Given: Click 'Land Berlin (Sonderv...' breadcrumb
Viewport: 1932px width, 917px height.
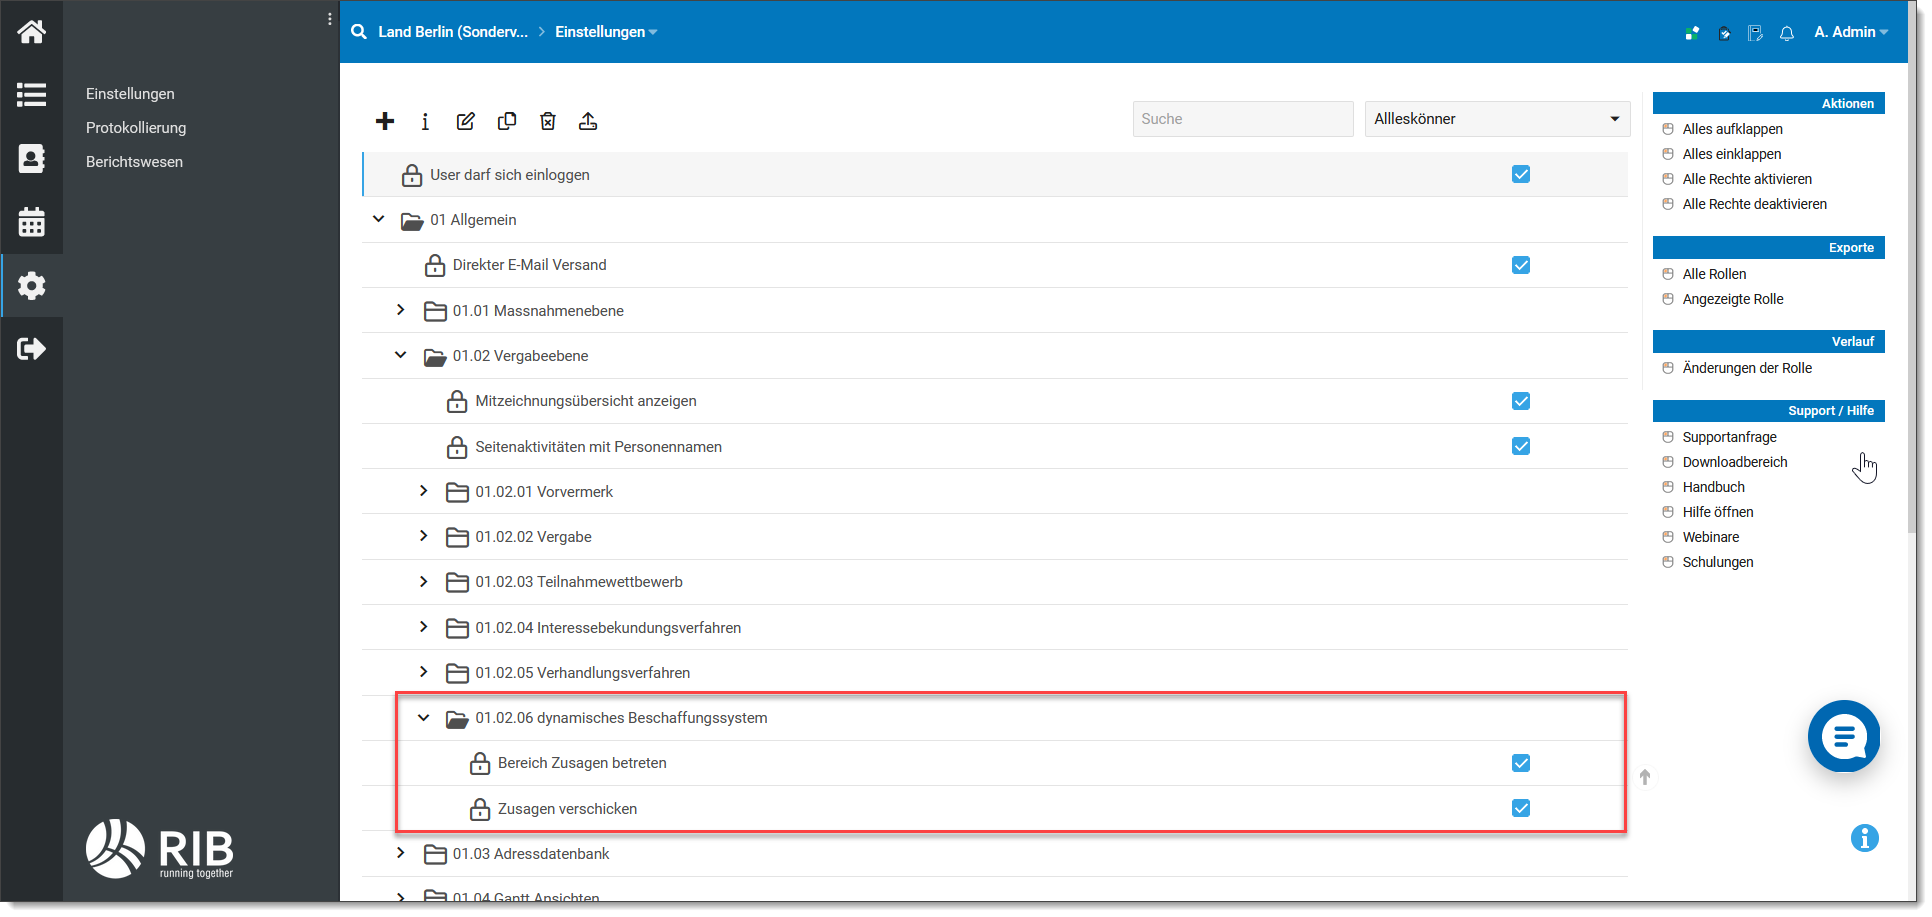Looking at the screenshot, I should tap(453, 32).
